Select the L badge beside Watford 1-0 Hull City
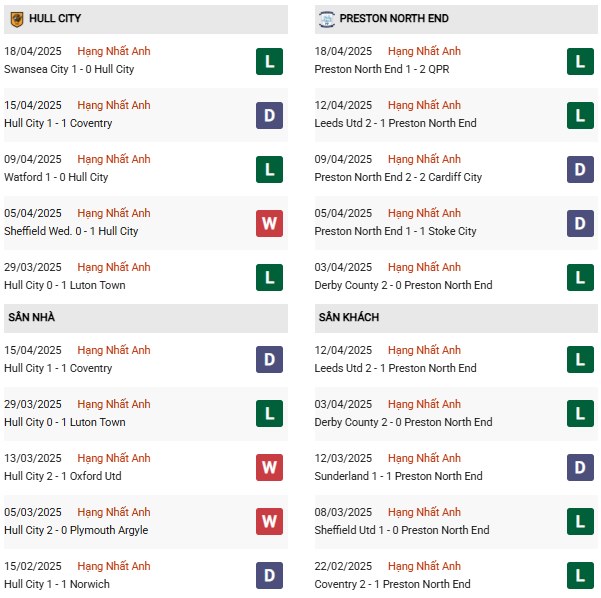601x598 pixels. 269,169
